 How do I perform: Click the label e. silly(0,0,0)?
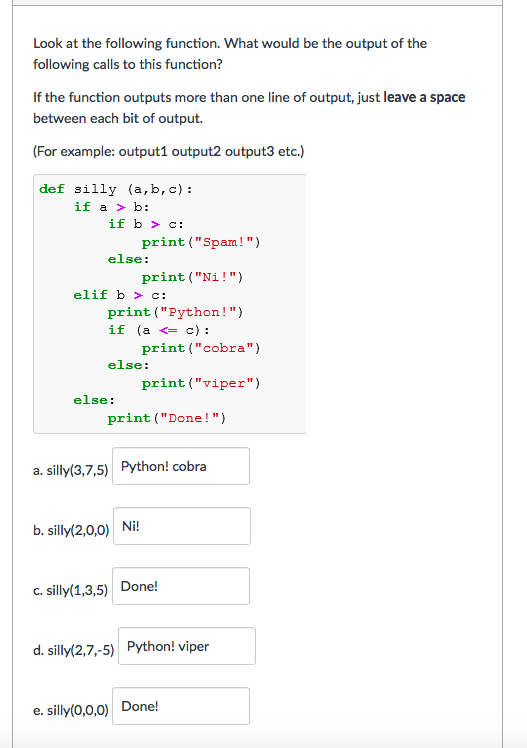pyautogui.click(x=71, y=711)
